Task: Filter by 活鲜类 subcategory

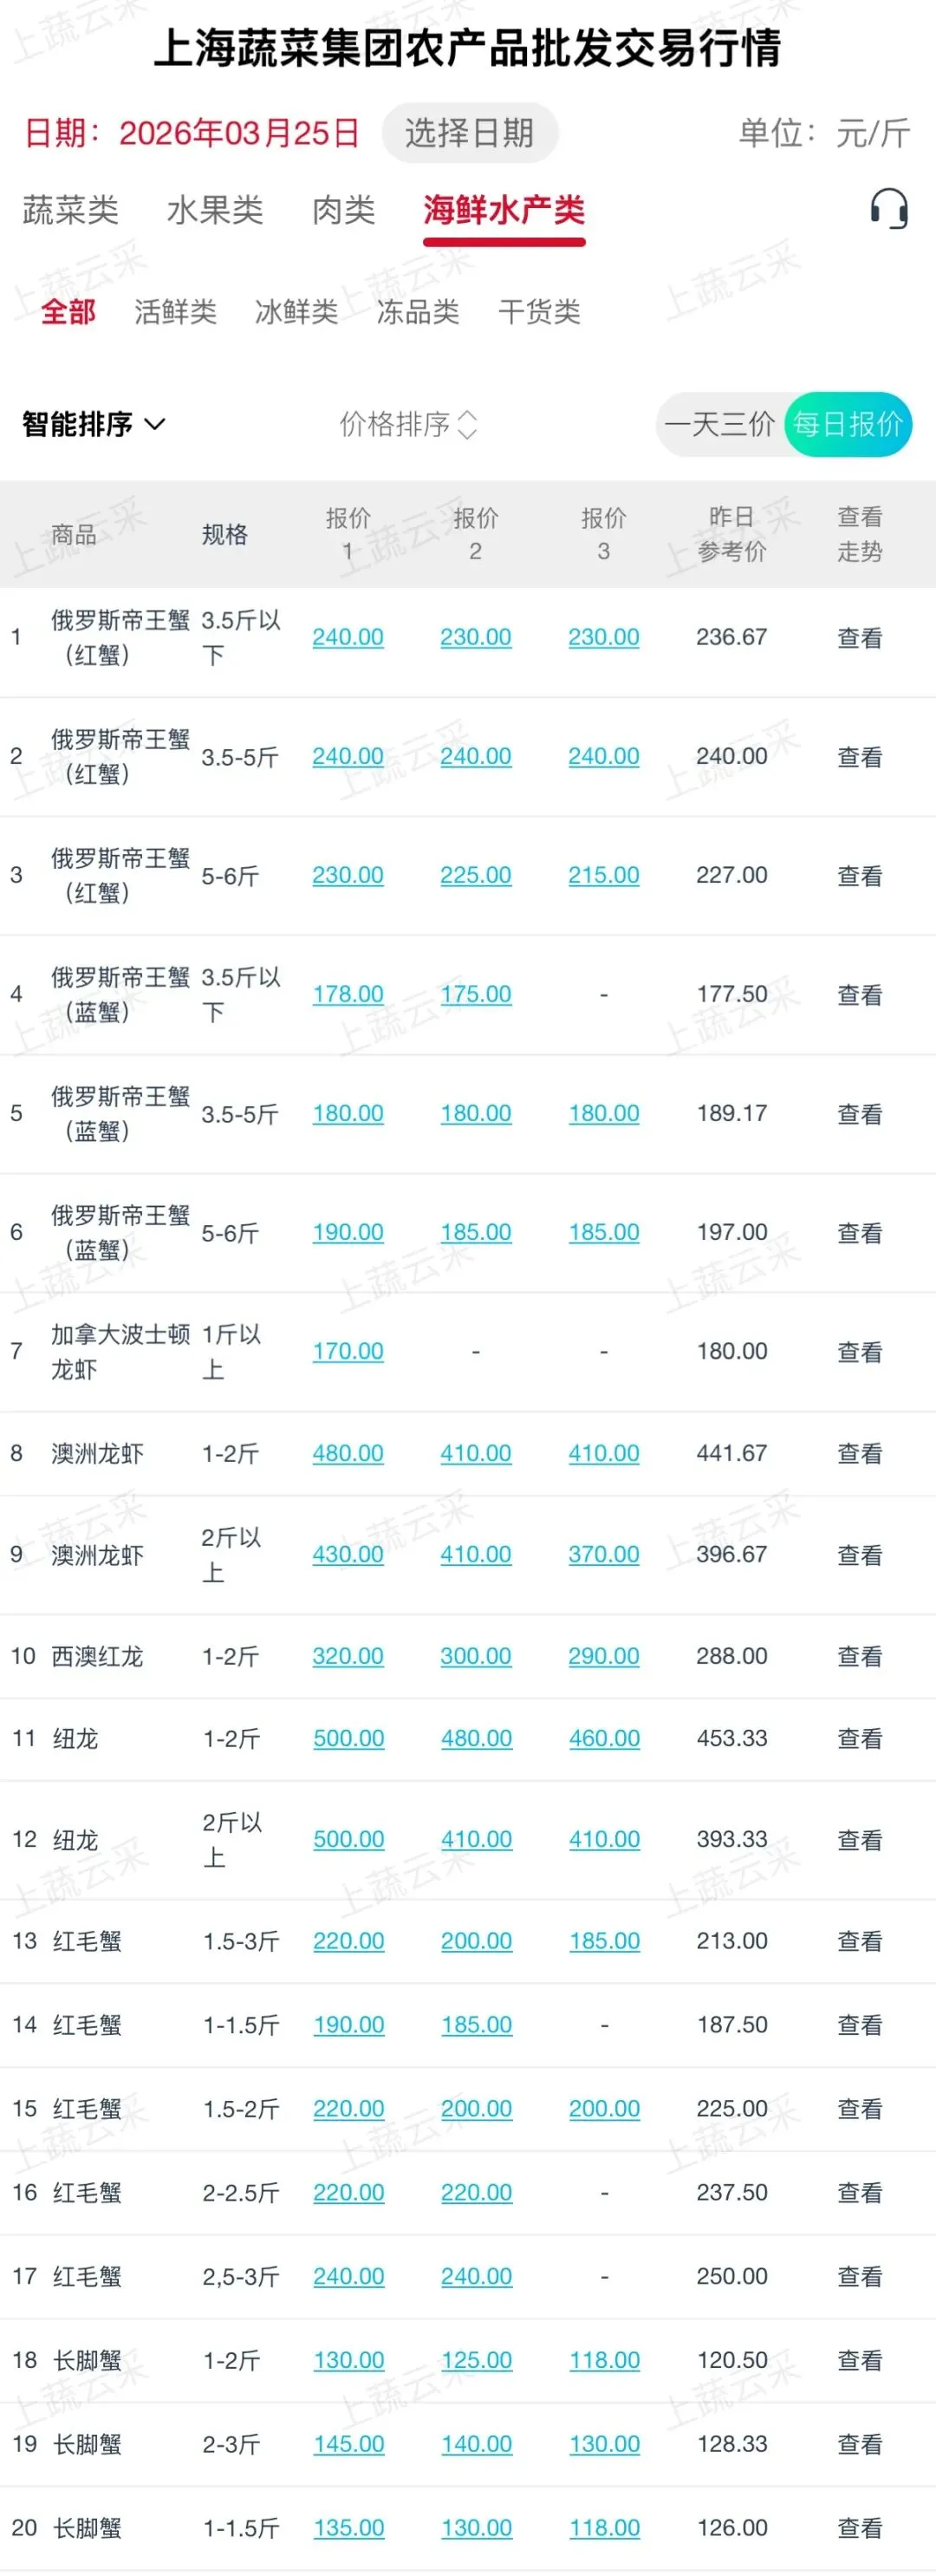Action: (x=175, y=312)
